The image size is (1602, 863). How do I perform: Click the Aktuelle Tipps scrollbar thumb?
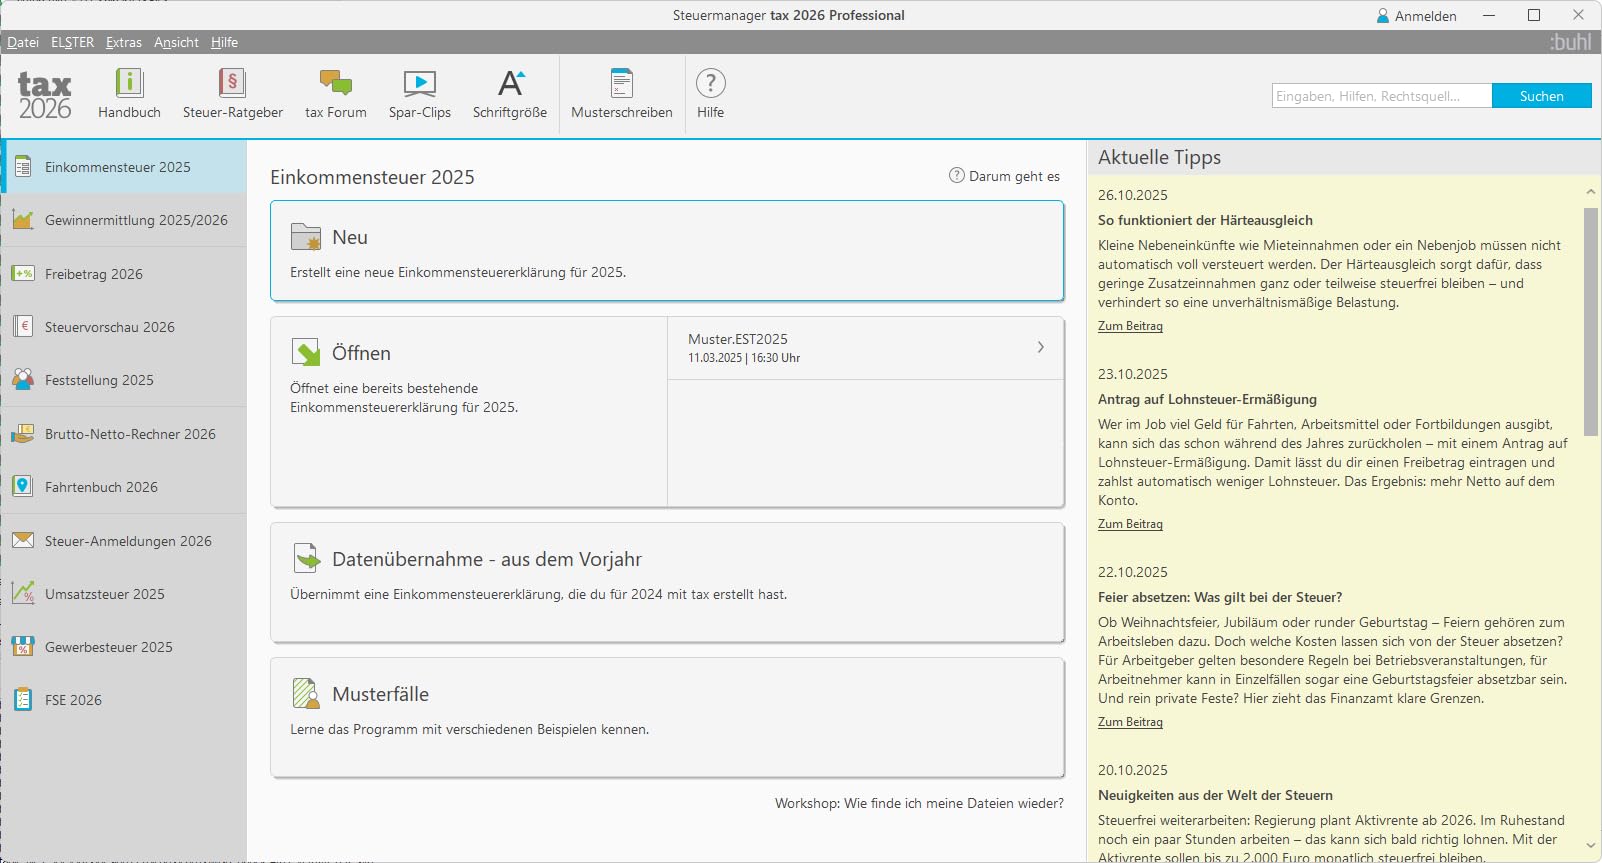1590,321
